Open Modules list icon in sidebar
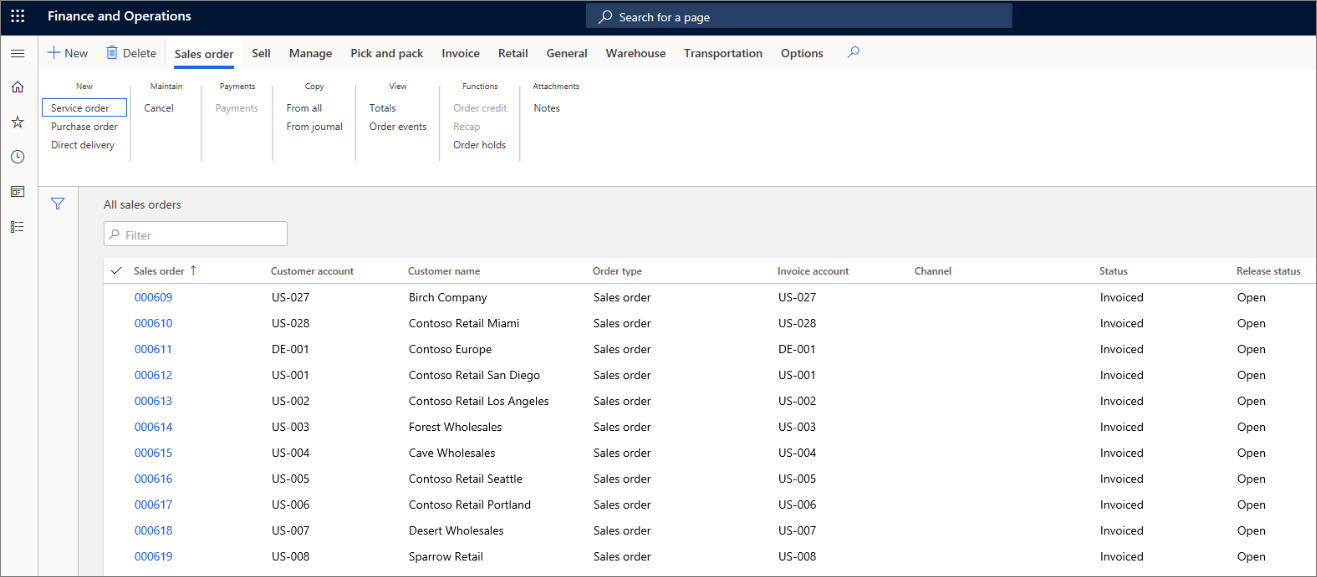The width and height of the screenshot is (1317, 577). 17,227
